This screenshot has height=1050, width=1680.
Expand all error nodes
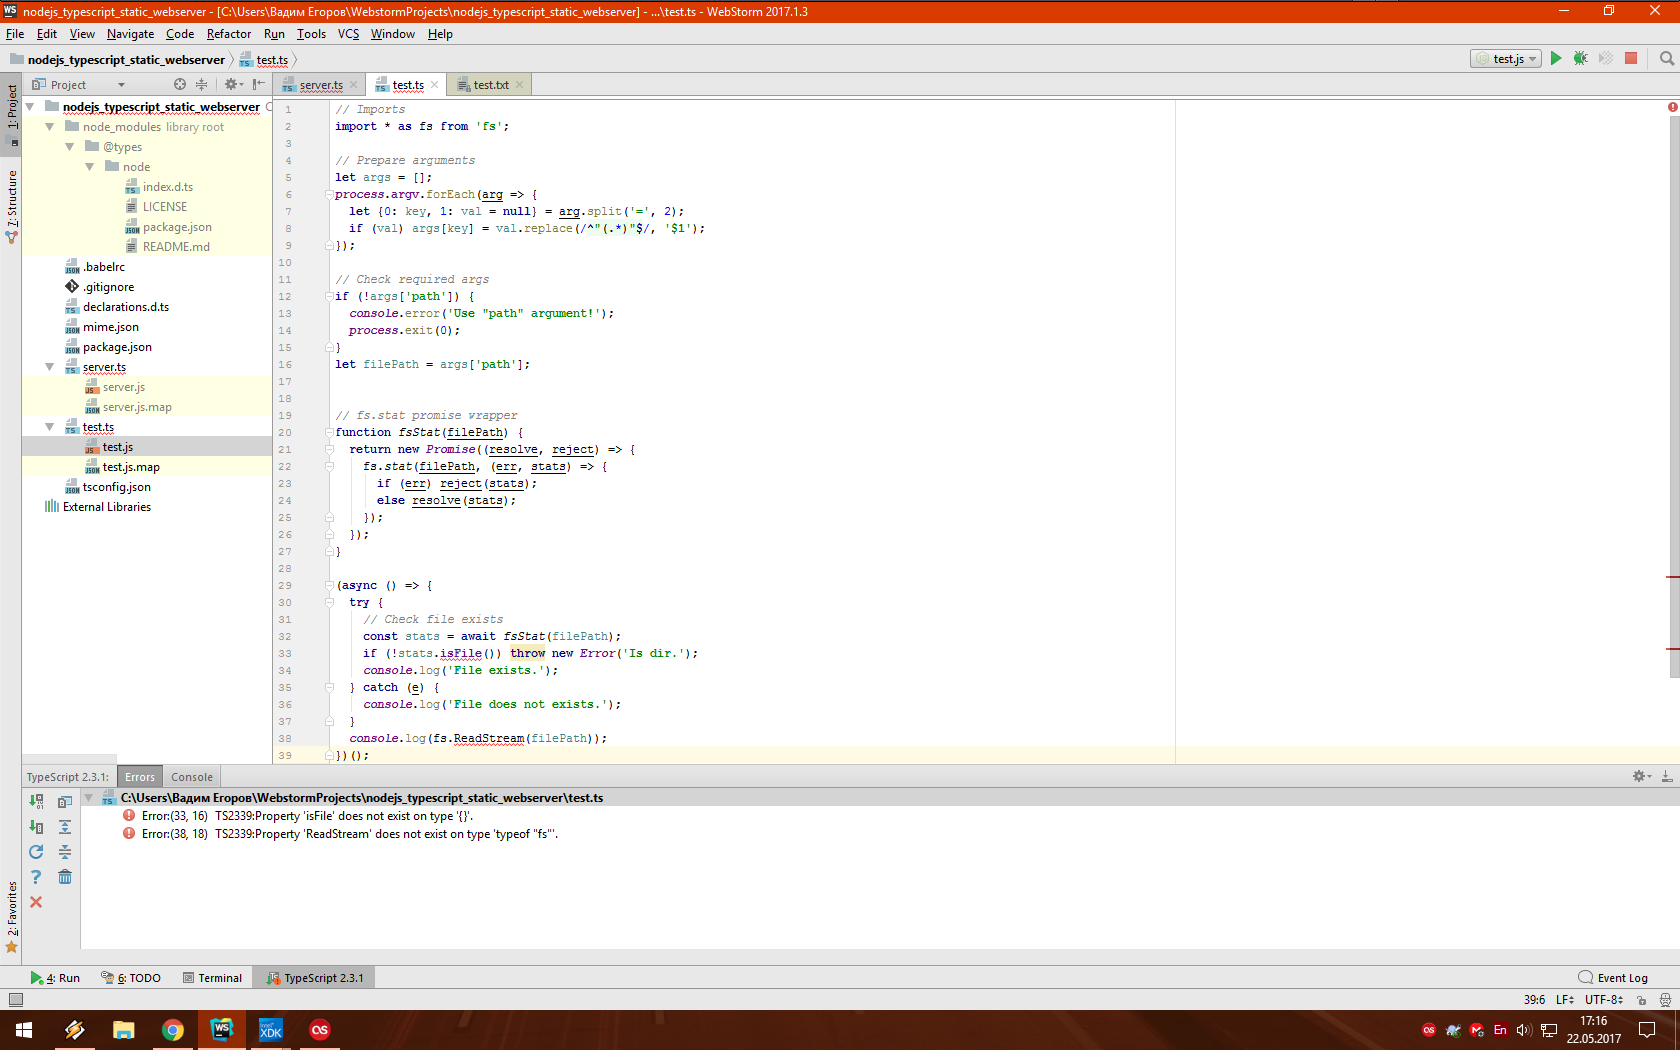[65, 827]
